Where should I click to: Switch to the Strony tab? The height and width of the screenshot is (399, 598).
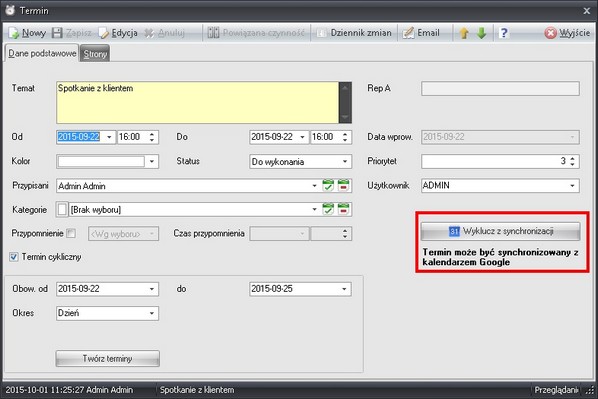(x=95, y=54)
